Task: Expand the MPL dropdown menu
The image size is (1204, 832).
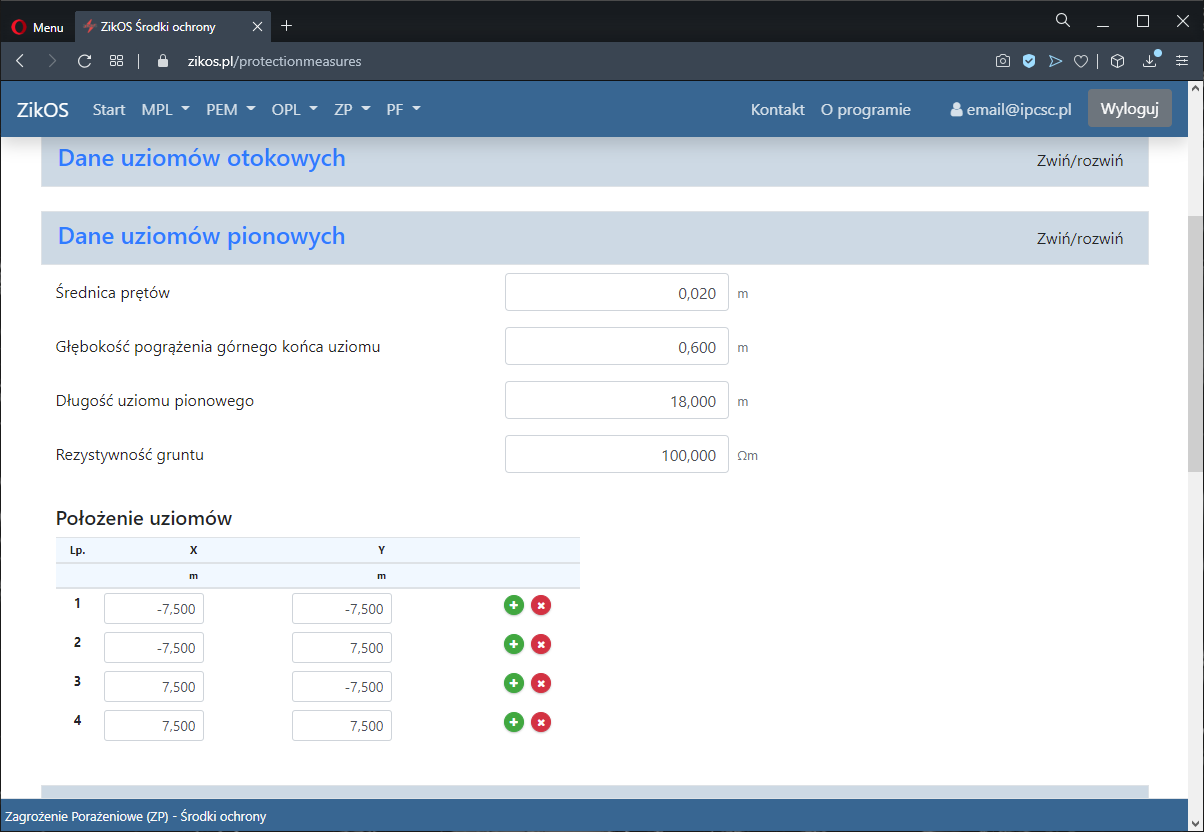Action: pos(165,110)
